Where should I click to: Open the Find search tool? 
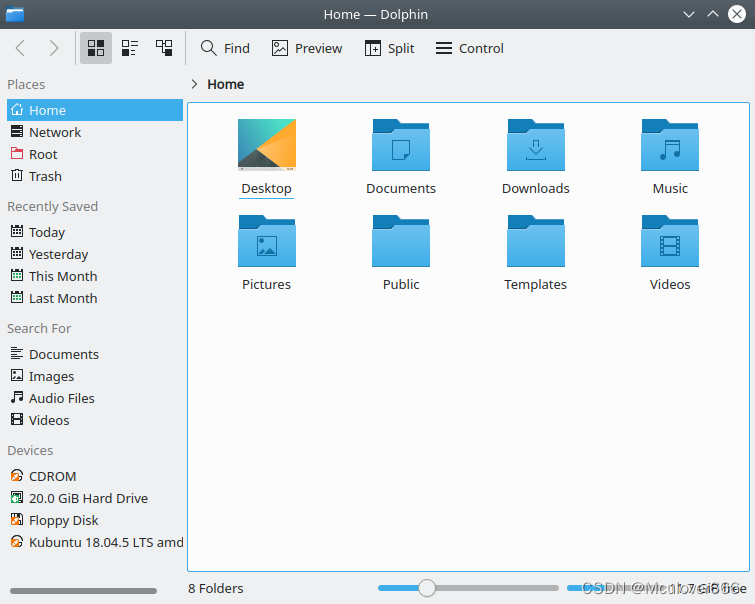point(225,48)
